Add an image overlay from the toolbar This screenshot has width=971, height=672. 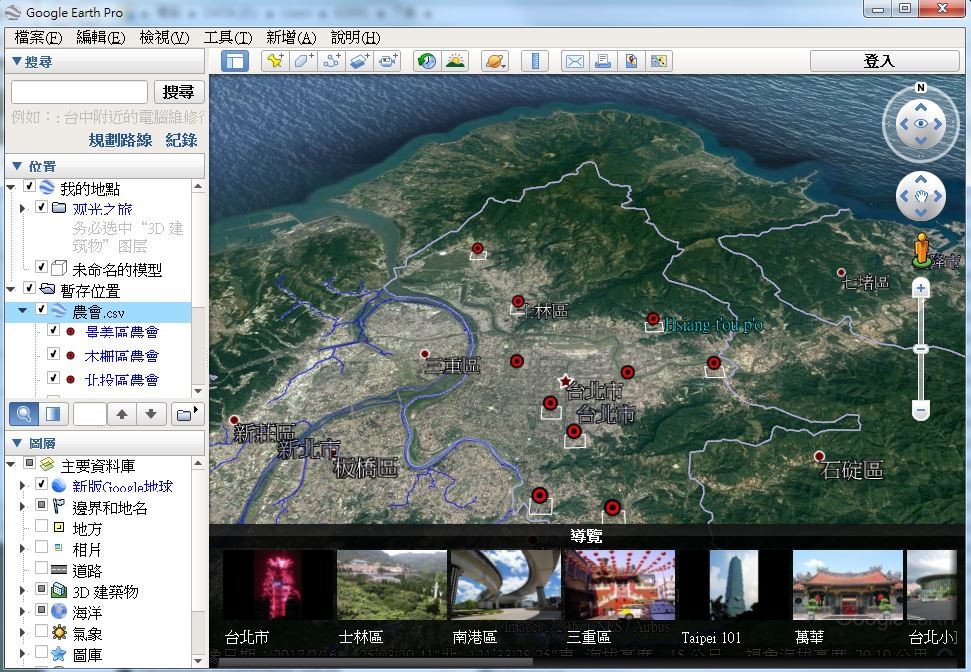(360, 61)
